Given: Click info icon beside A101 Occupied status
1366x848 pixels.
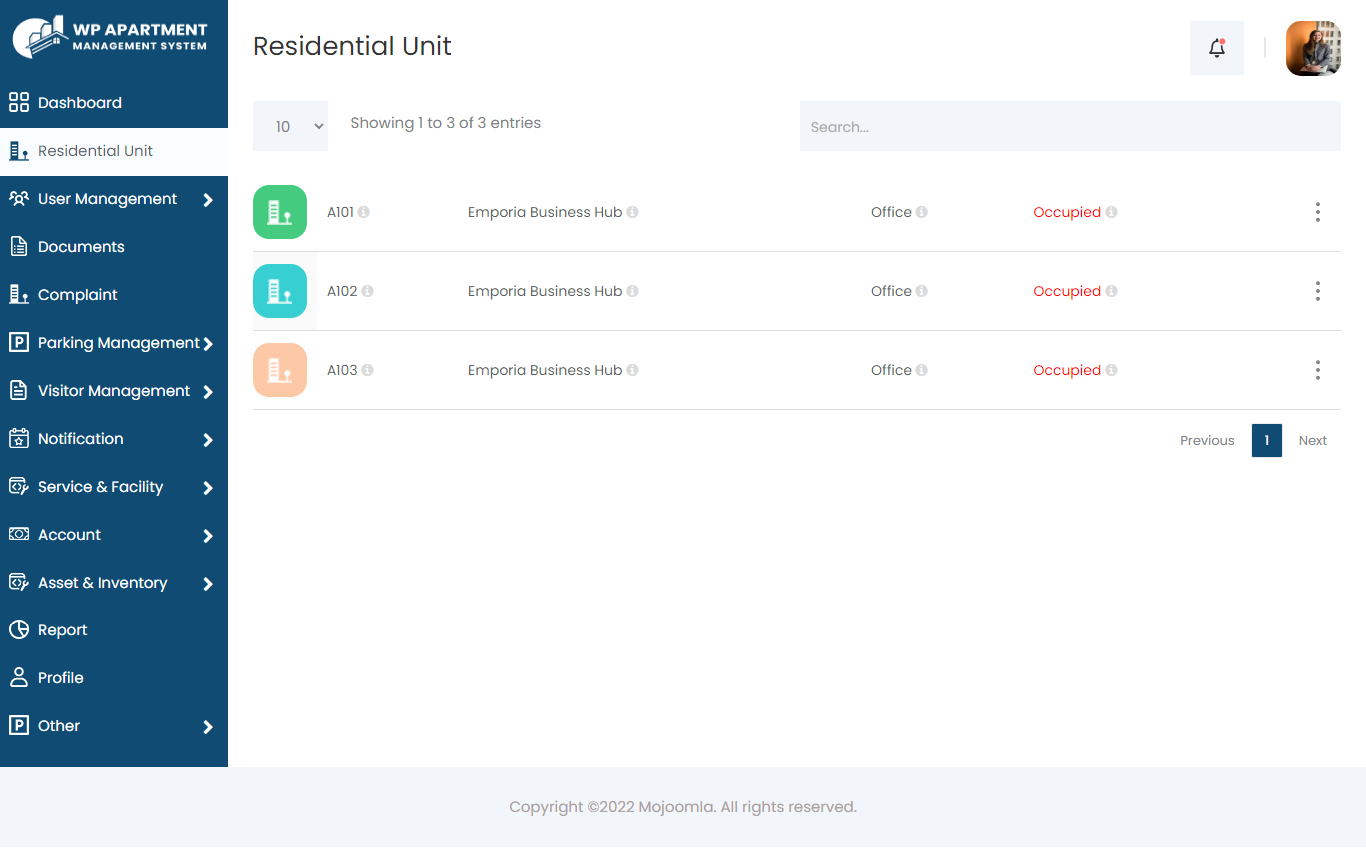Looking at the screenshot, I should 1111,212.
